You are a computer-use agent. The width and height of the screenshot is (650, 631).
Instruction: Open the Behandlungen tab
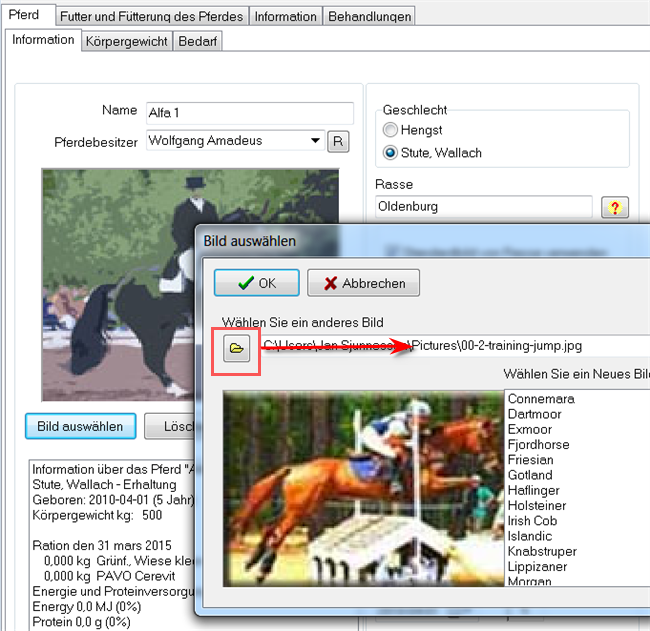[369, 17]
